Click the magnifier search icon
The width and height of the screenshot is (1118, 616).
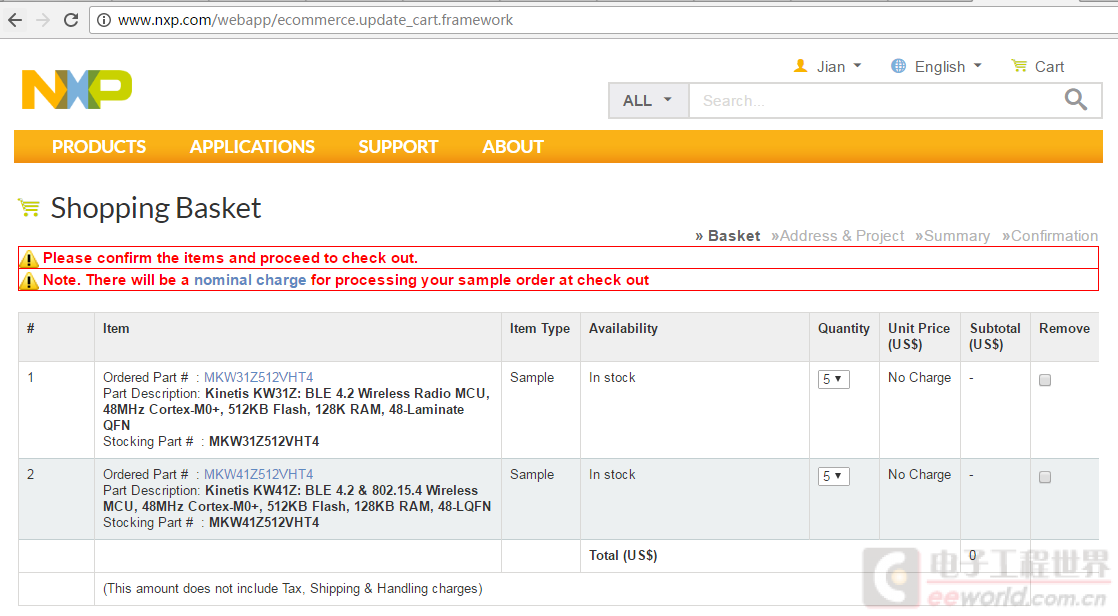point(1076,100)
